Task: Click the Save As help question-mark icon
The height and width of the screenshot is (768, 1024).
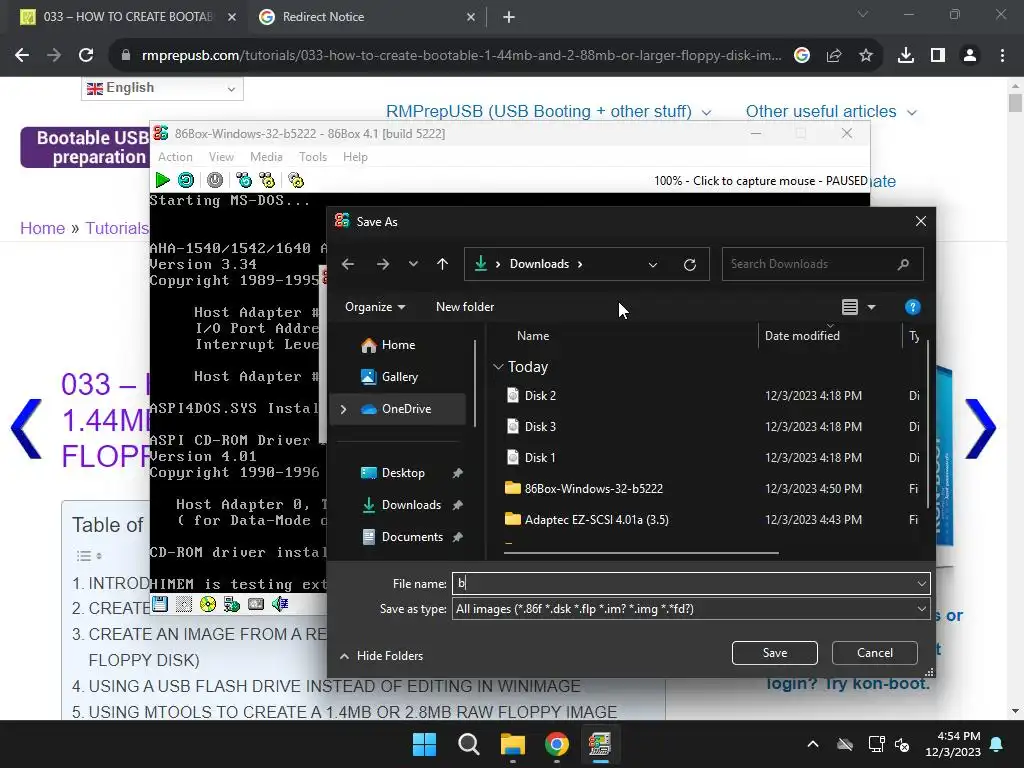Action: [912, 307]
